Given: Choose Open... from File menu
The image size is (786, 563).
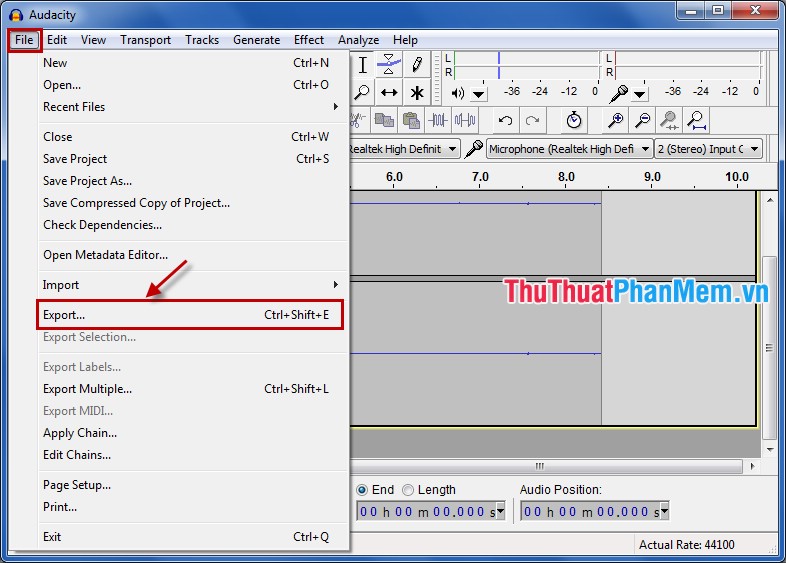Looking at the screenshot, I should pyautogui.click(x=193, y=85).
